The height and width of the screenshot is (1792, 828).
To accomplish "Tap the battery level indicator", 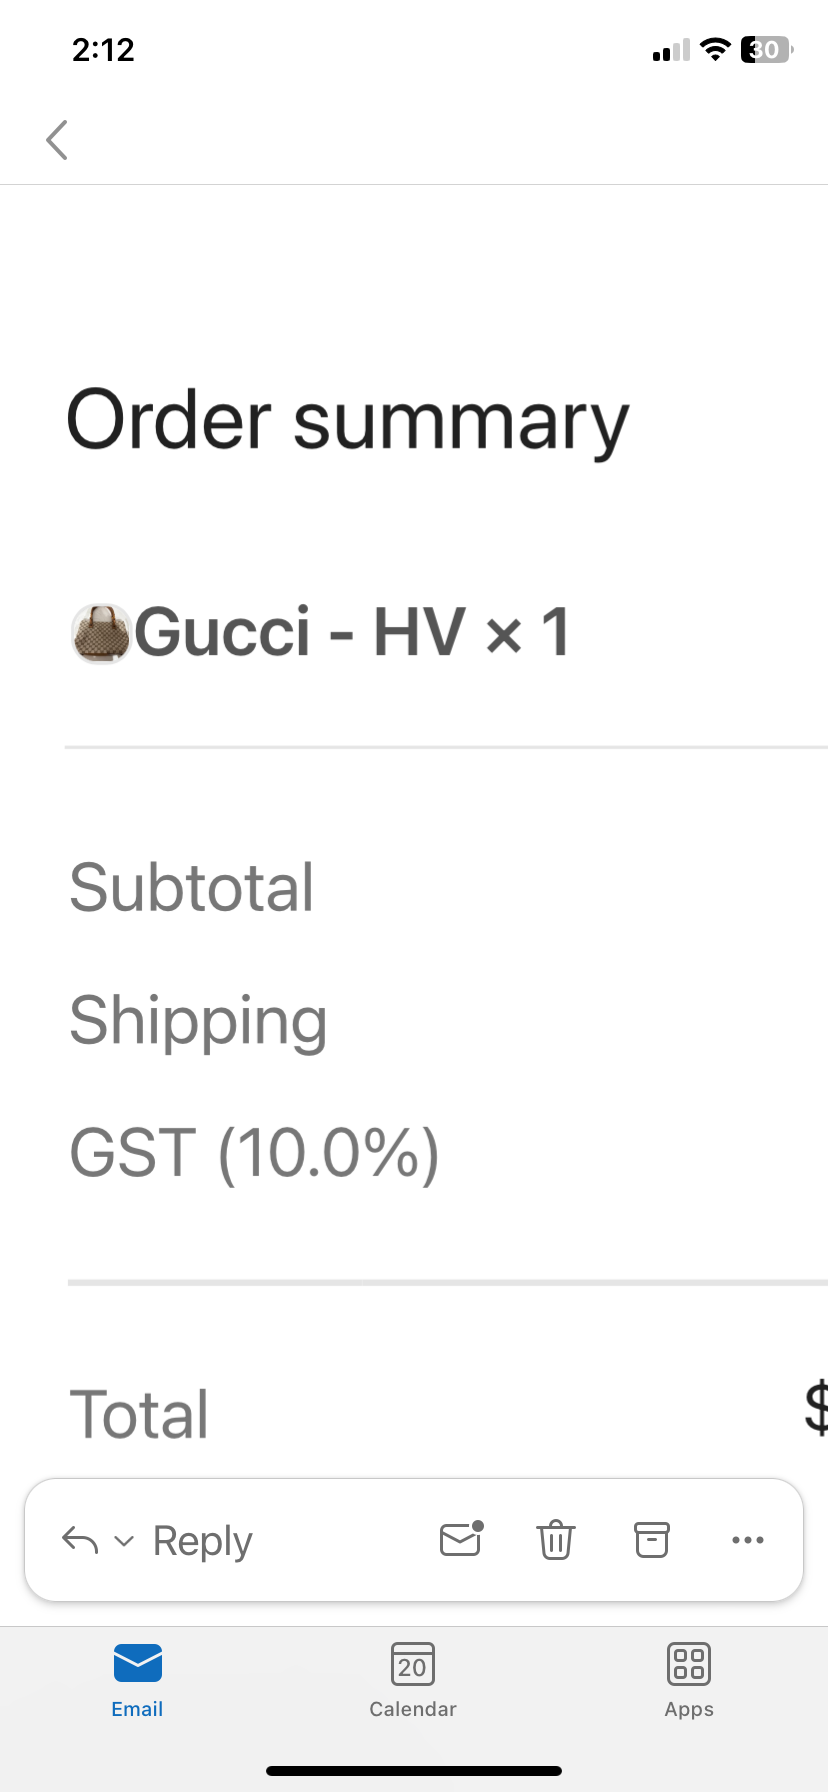I will [764, 50].
